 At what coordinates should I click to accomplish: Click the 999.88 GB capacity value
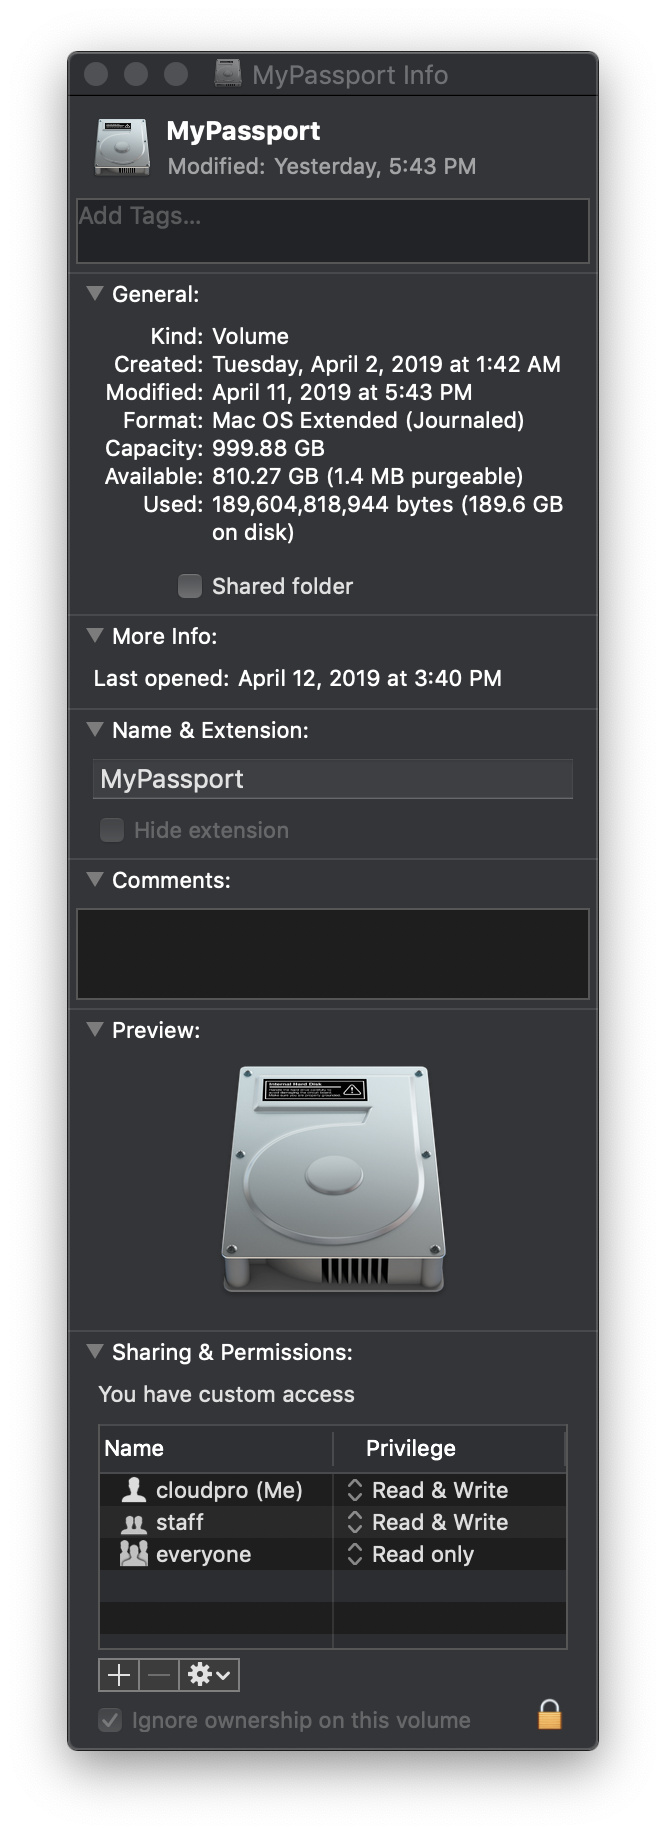(x=268, y=448)
